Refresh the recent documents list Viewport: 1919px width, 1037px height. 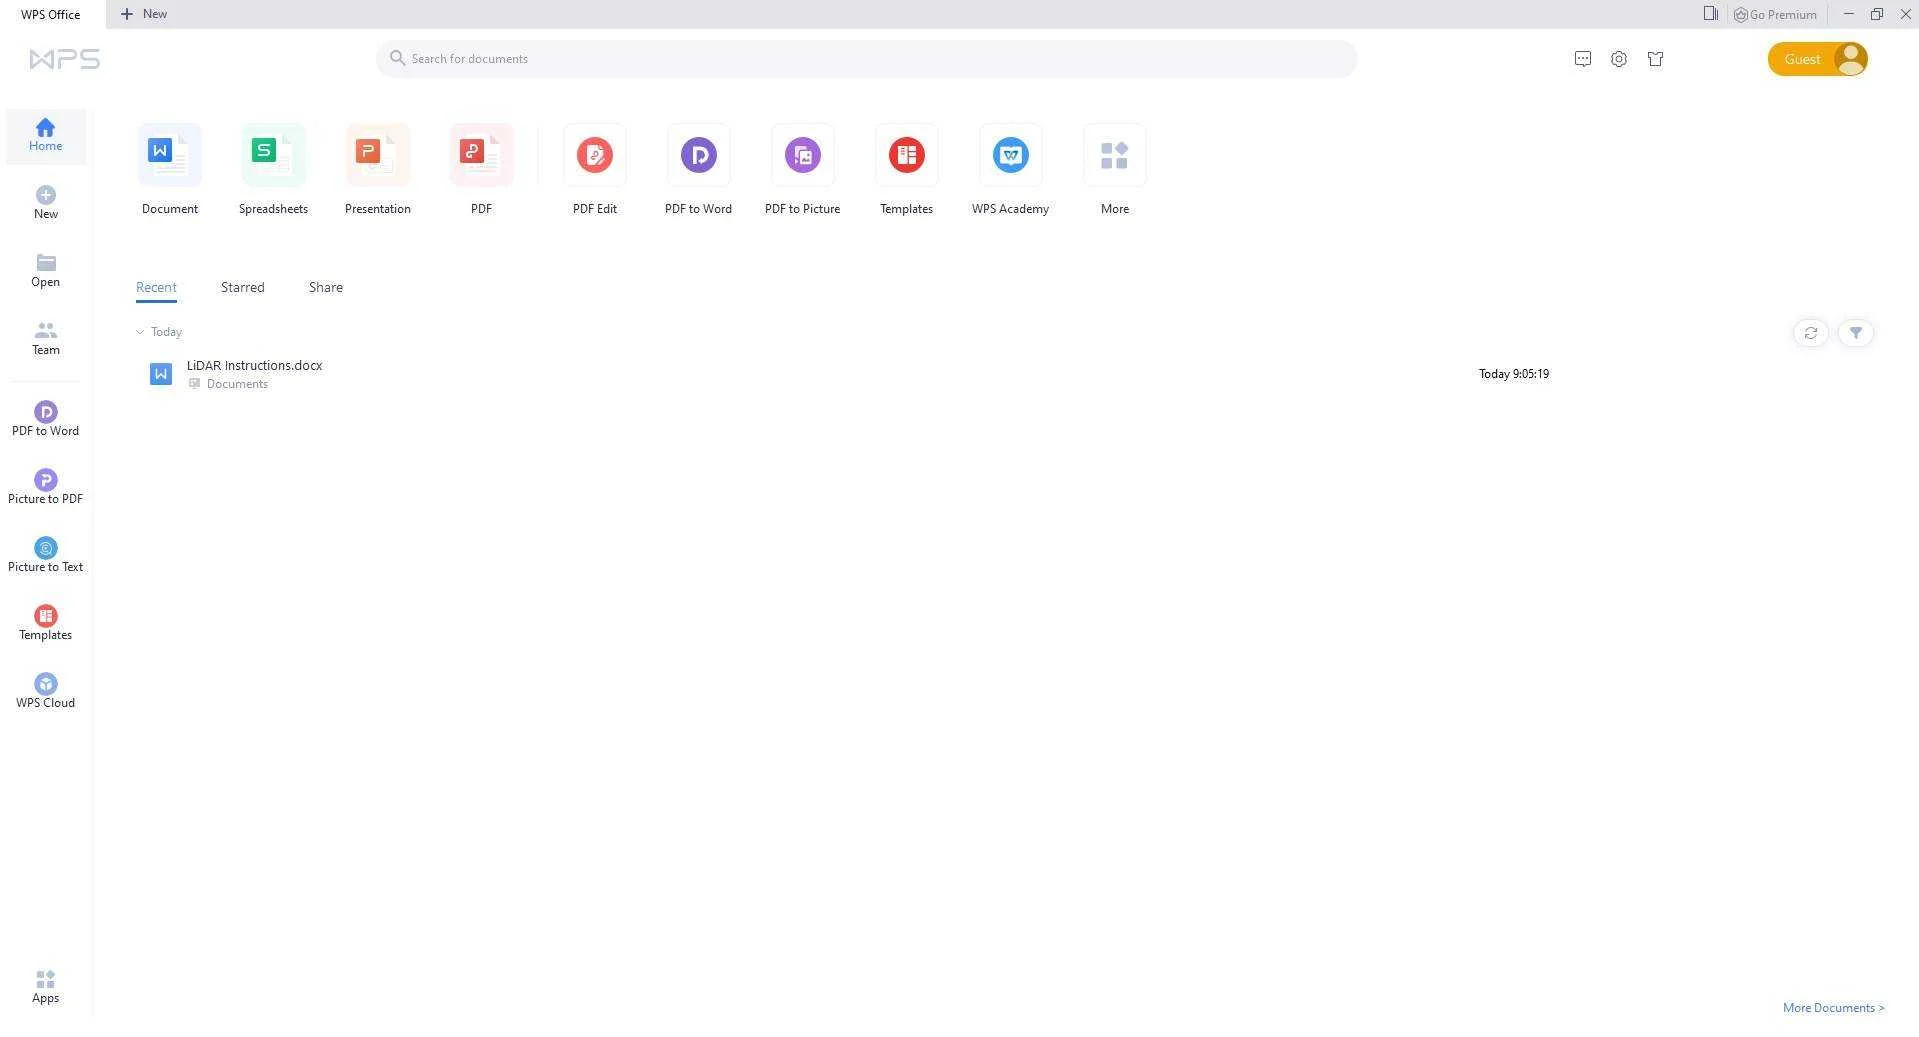click(x=1810, y=333)
